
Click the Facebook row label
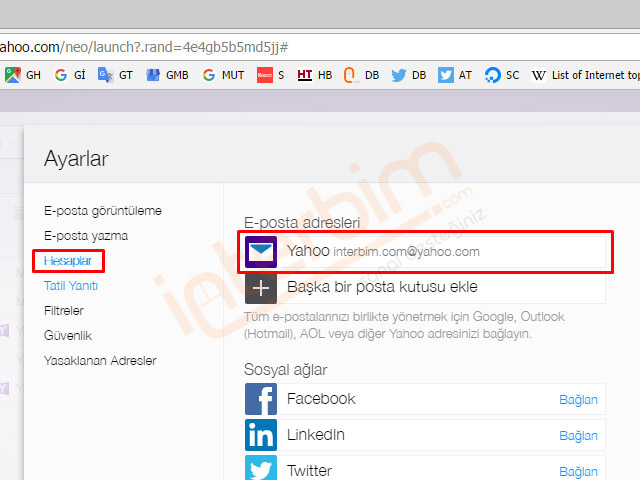321,399
